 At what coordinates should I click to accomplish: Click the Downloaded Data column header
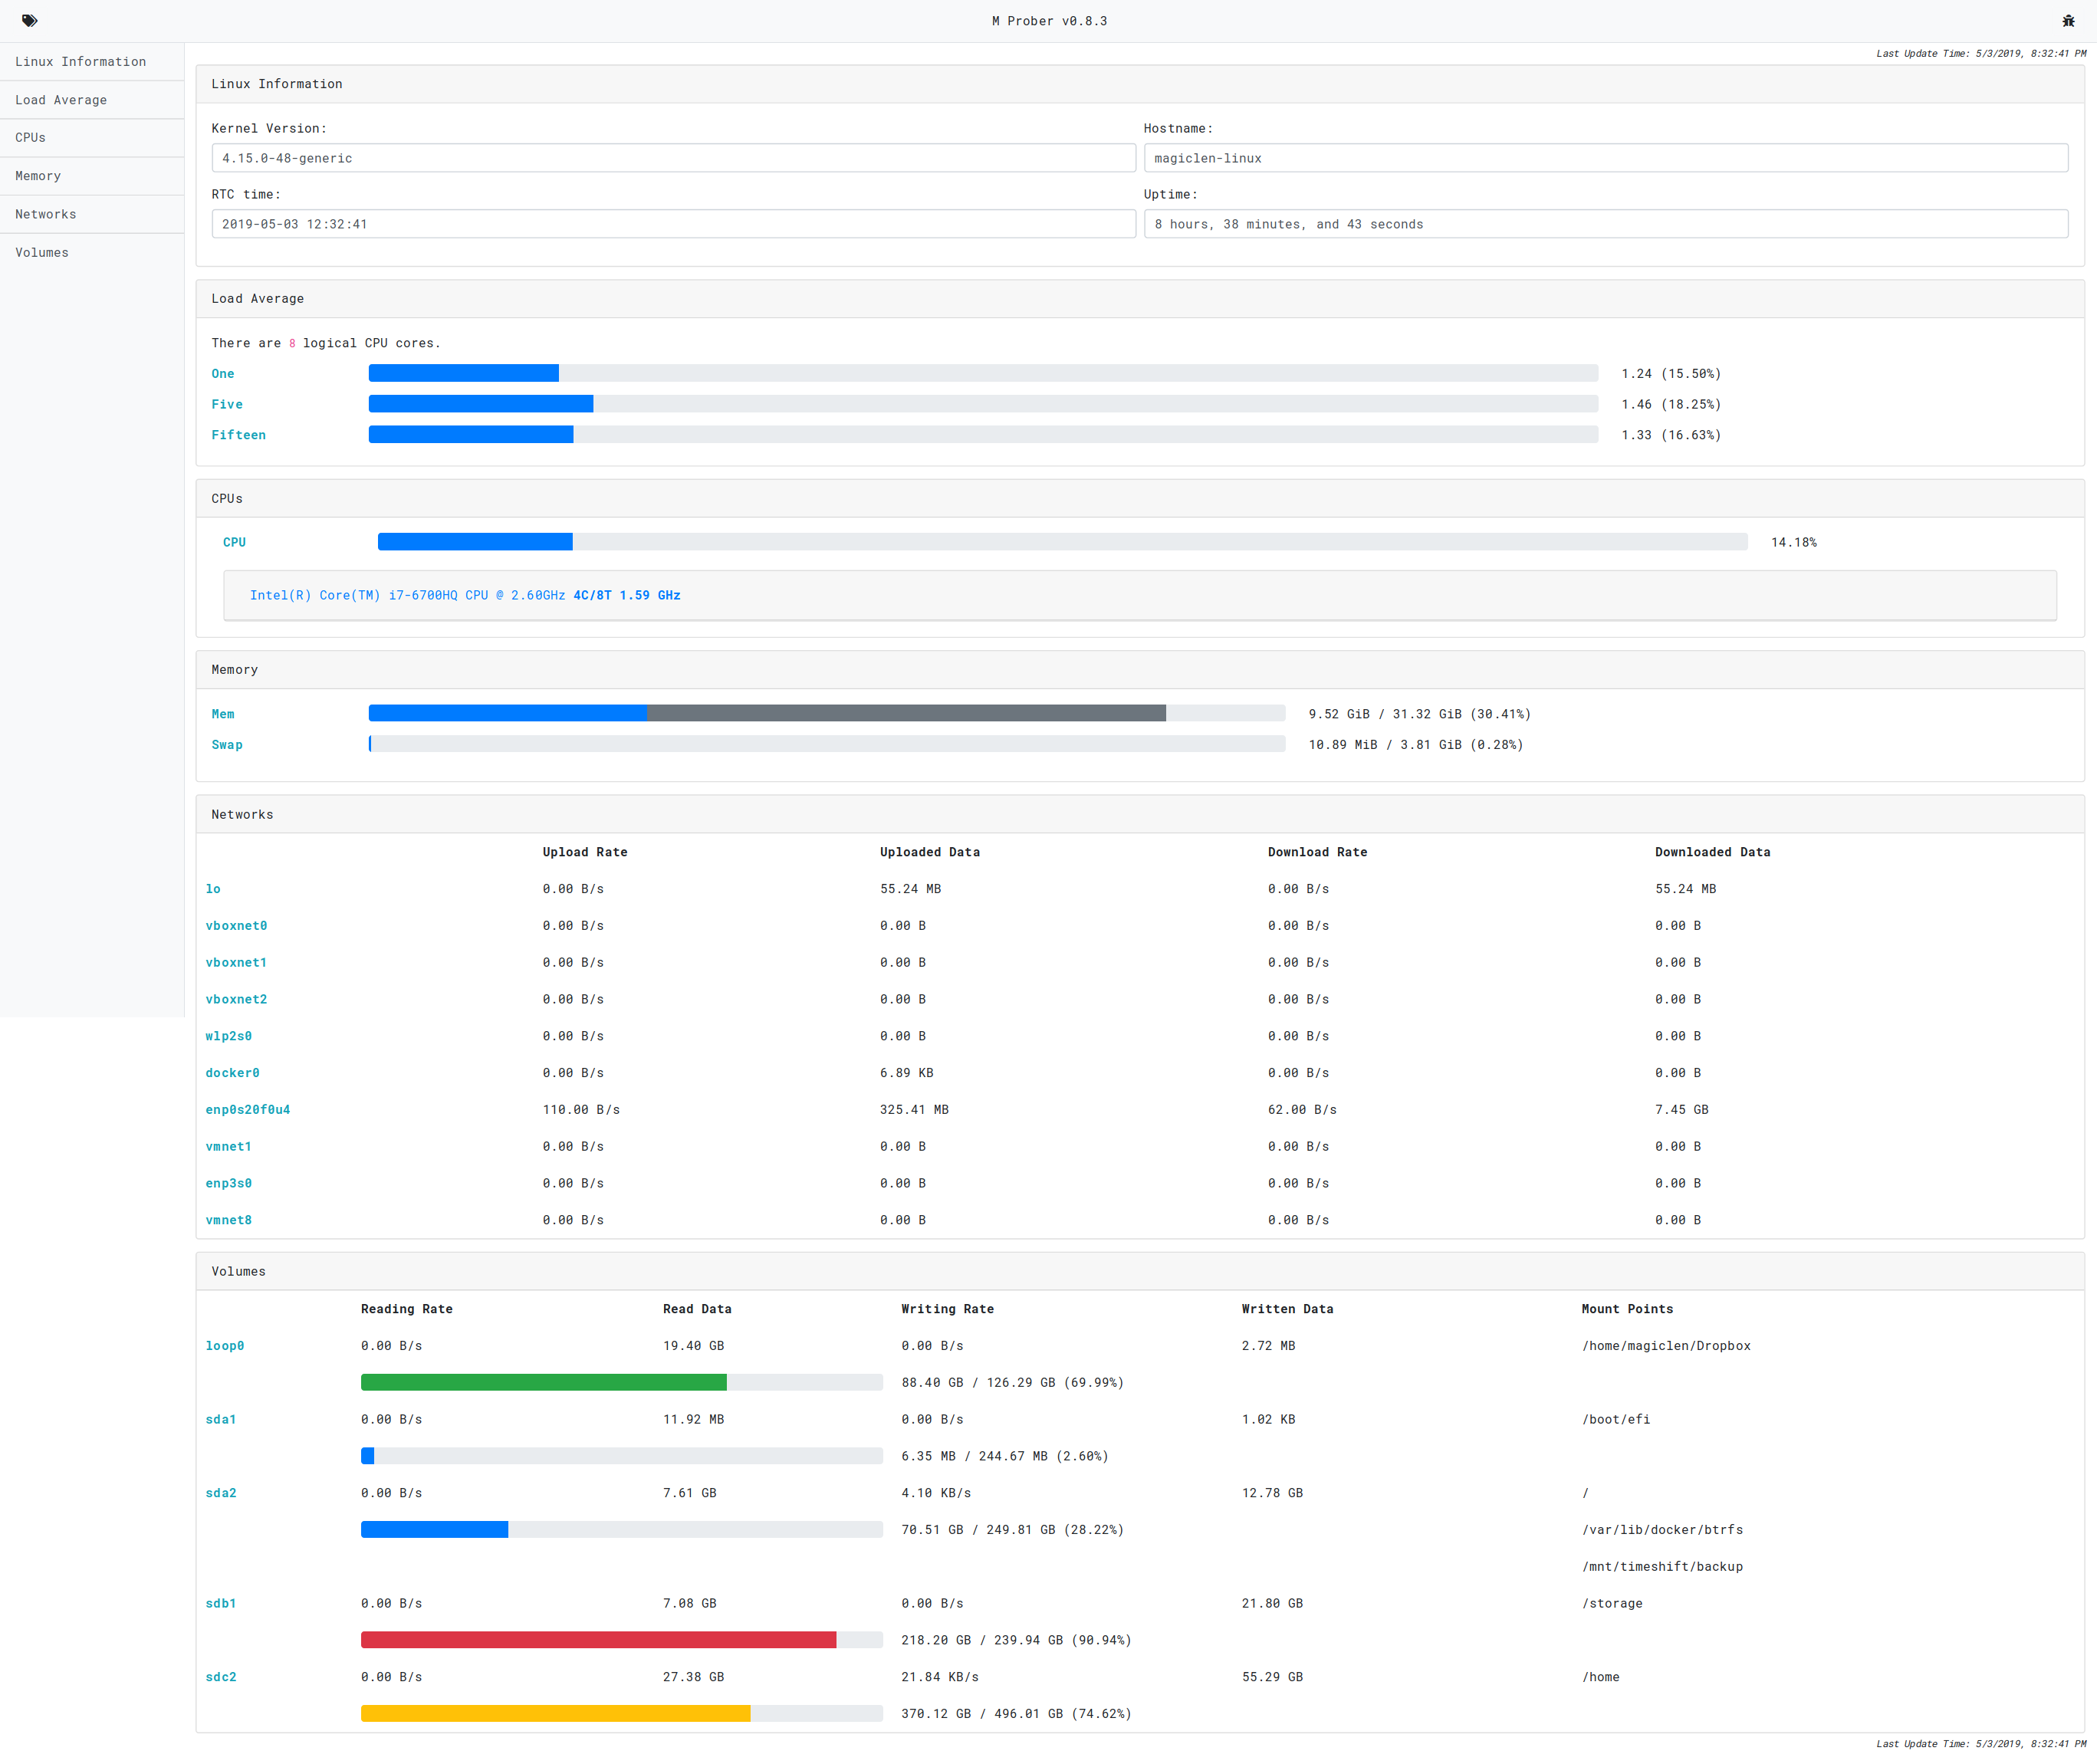pyautogui.click(x=1712, y=852)
